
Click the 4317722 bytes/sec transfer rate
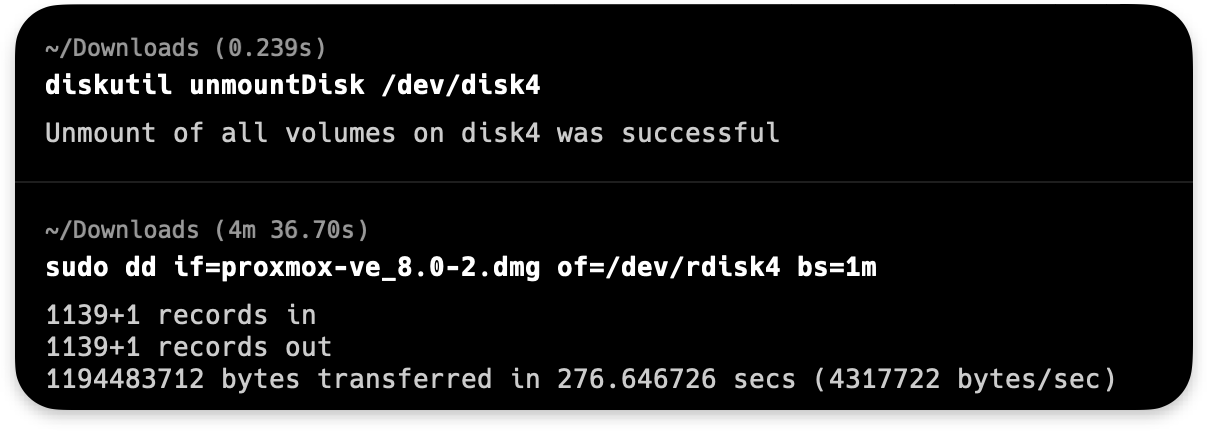click(965, 379)
